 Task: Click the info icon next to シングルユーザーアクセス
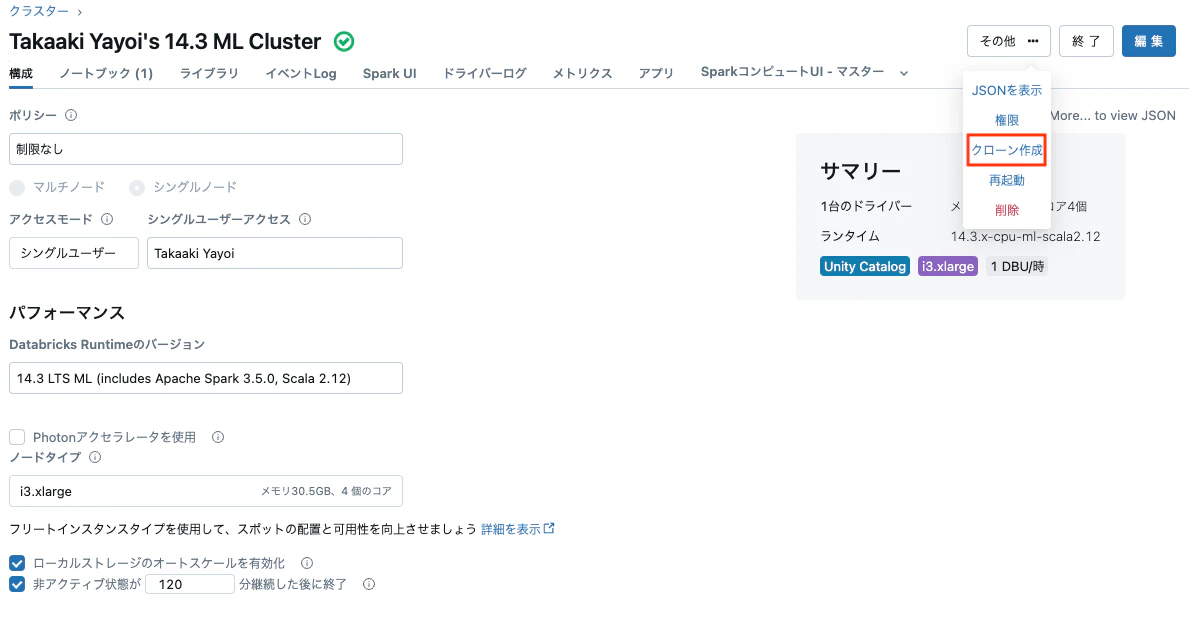point(305,219)
